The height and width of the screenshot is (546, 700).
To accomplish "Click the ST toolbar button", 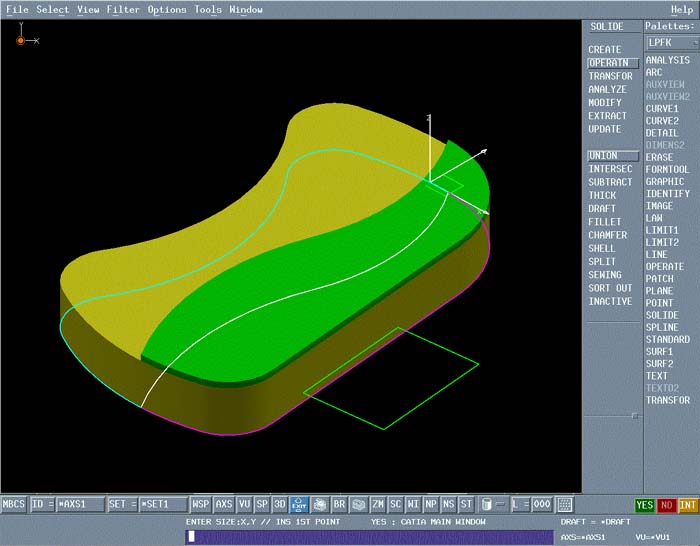I will [x=466, y=505].
